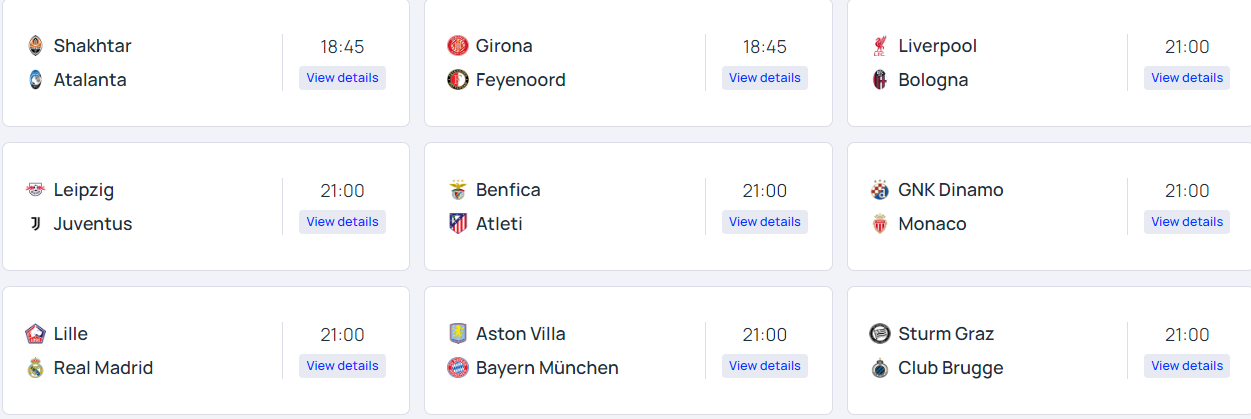Viewport: 1251px width, 419px height.
Task: View details for Shakhtar vs Atalanta
Action: pos(342,78)
